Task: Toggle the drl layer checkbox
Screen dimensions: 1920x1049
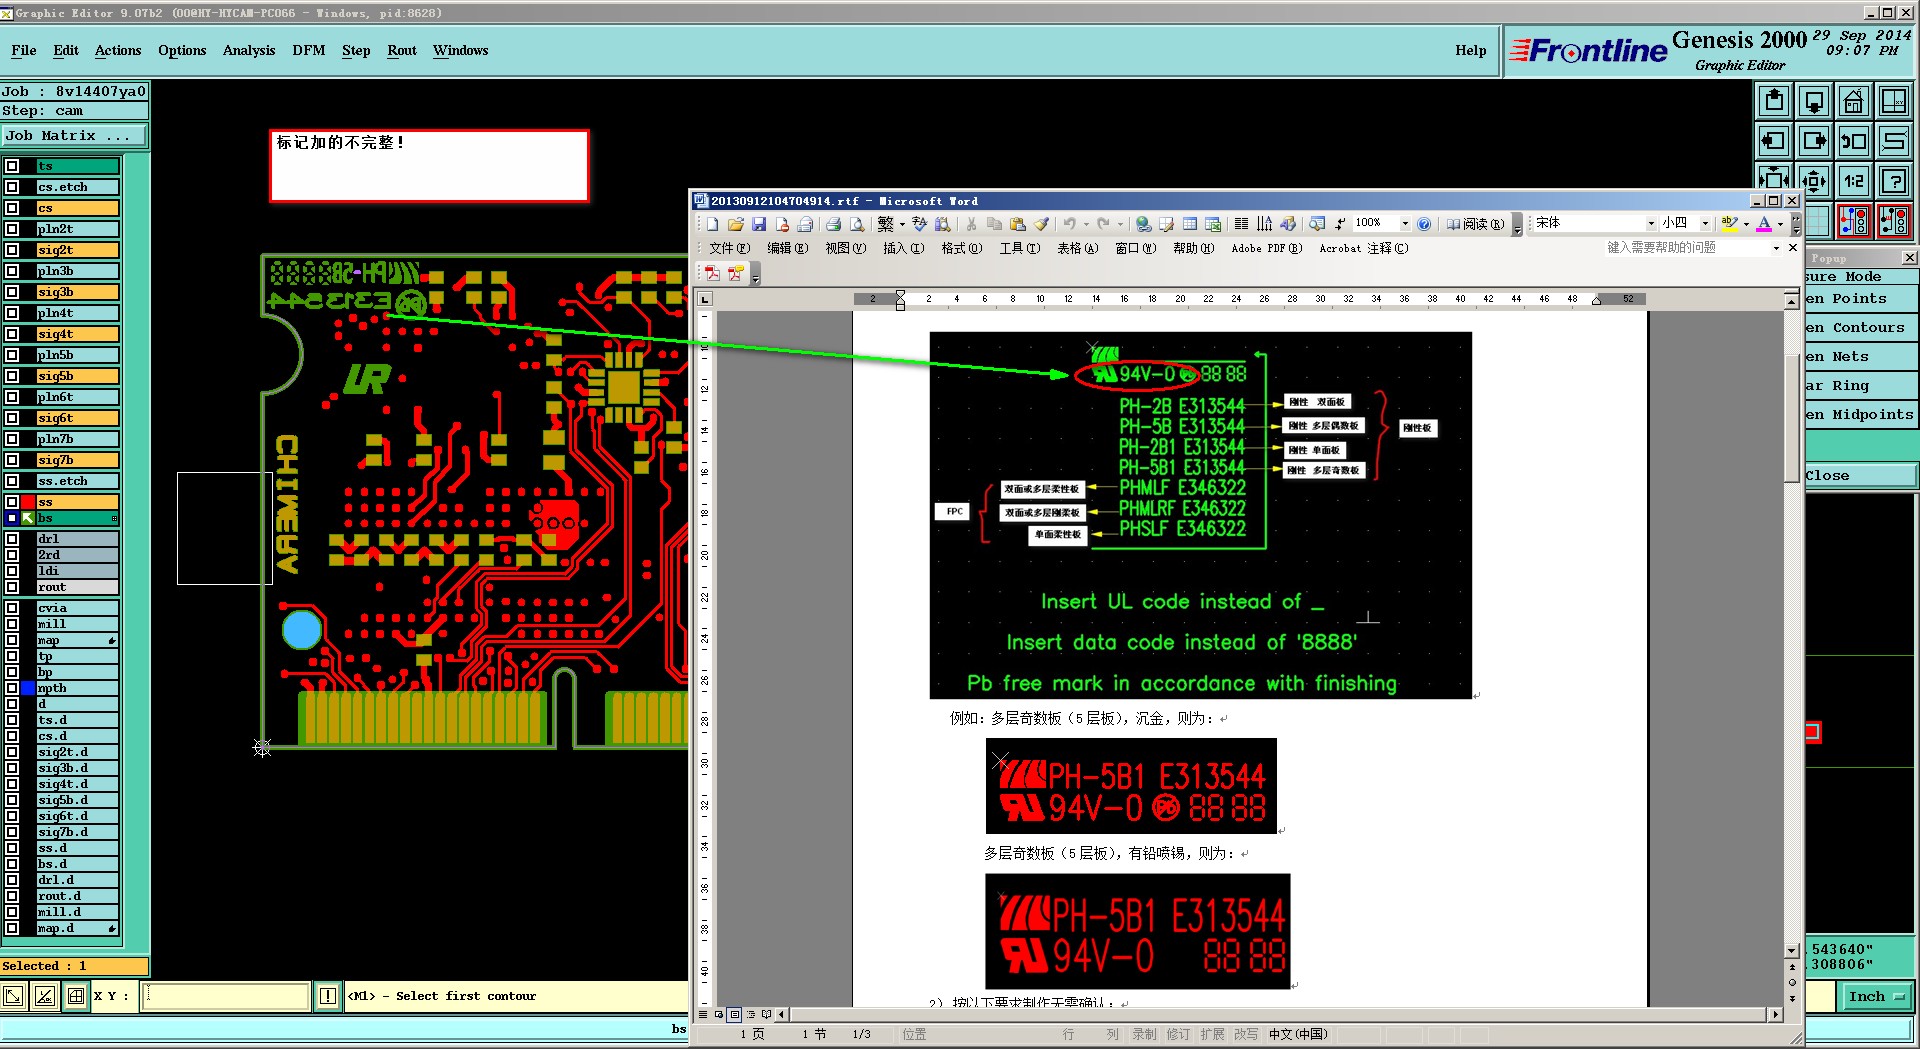Action: pyautogui.click(x=12, y=539)
